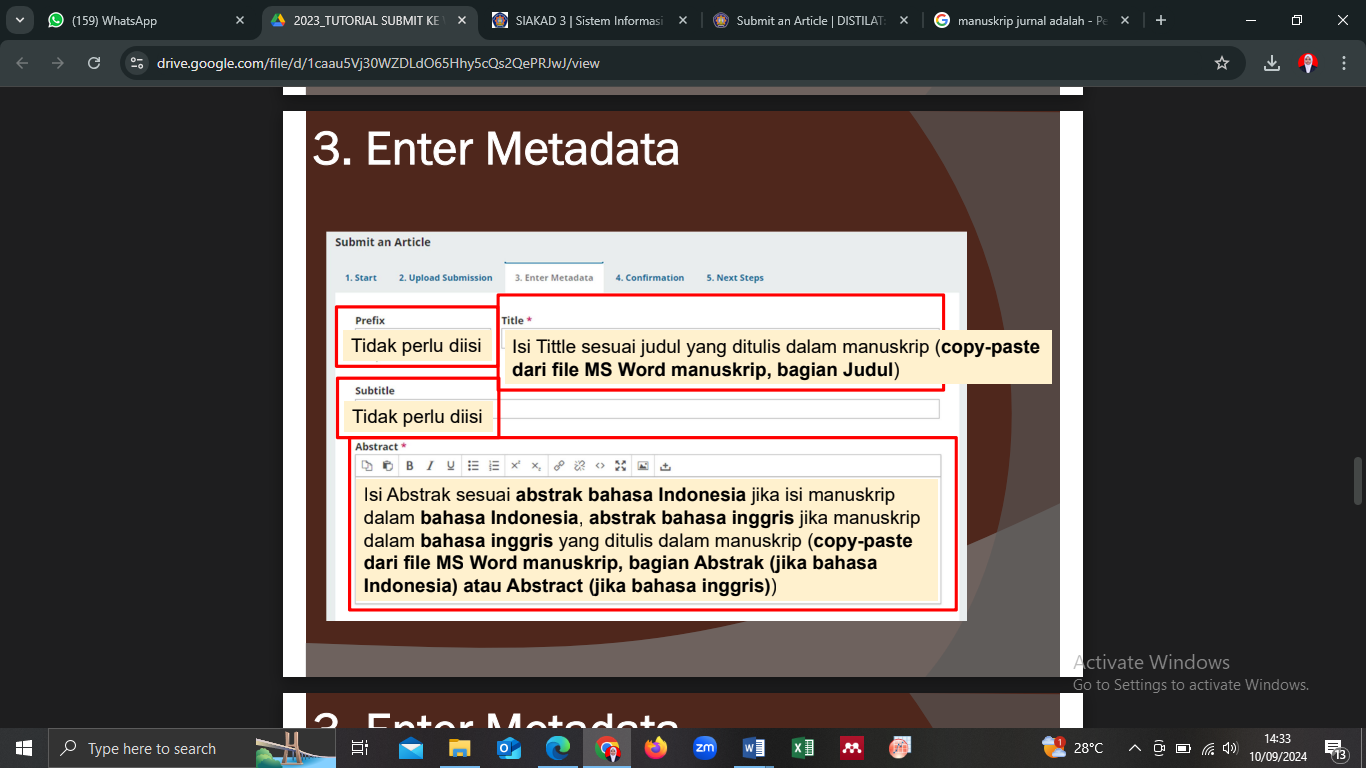Open Task View on the taskbar
Image resolution: width=1366 pixels, height=768 pixels.
tap(360, 748)
